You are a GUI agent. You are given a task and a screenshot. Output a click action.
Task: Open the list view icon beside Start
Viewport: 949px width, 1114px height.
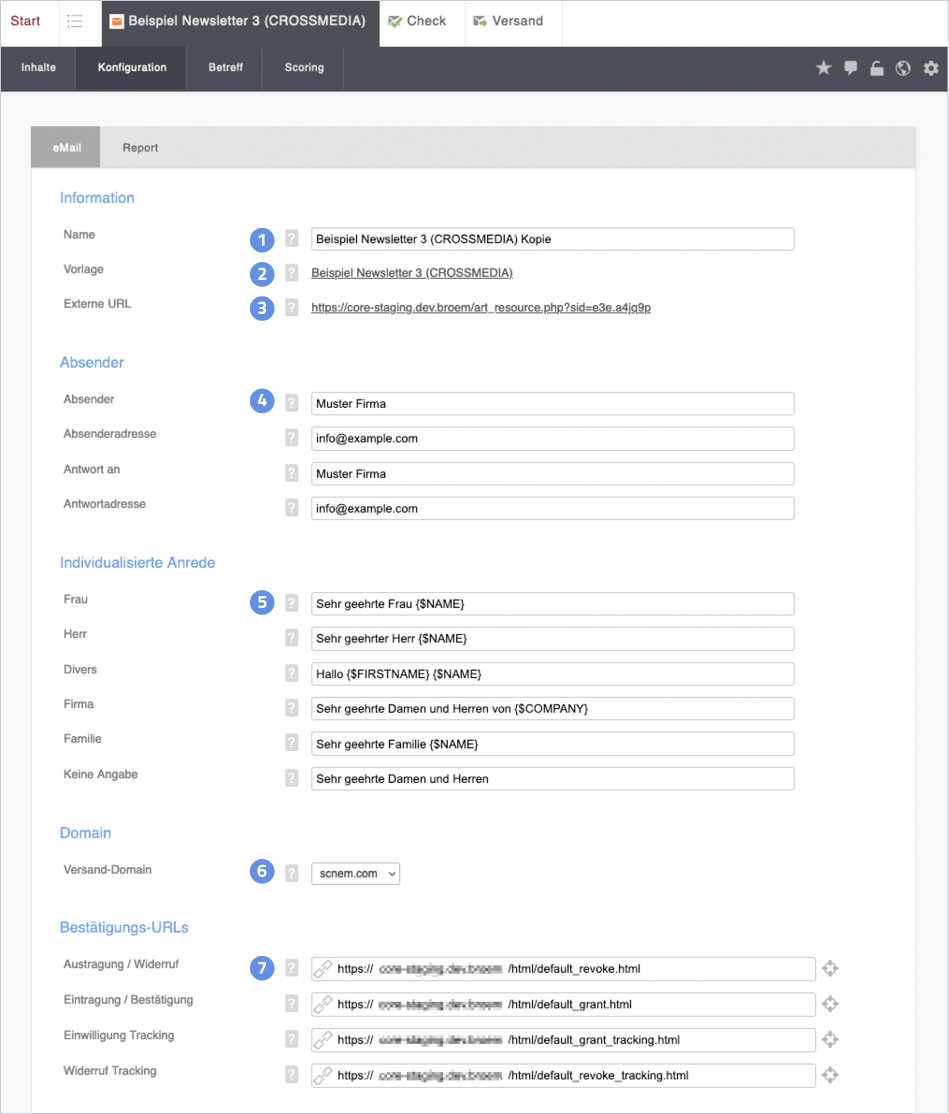[x=75, y=22]
